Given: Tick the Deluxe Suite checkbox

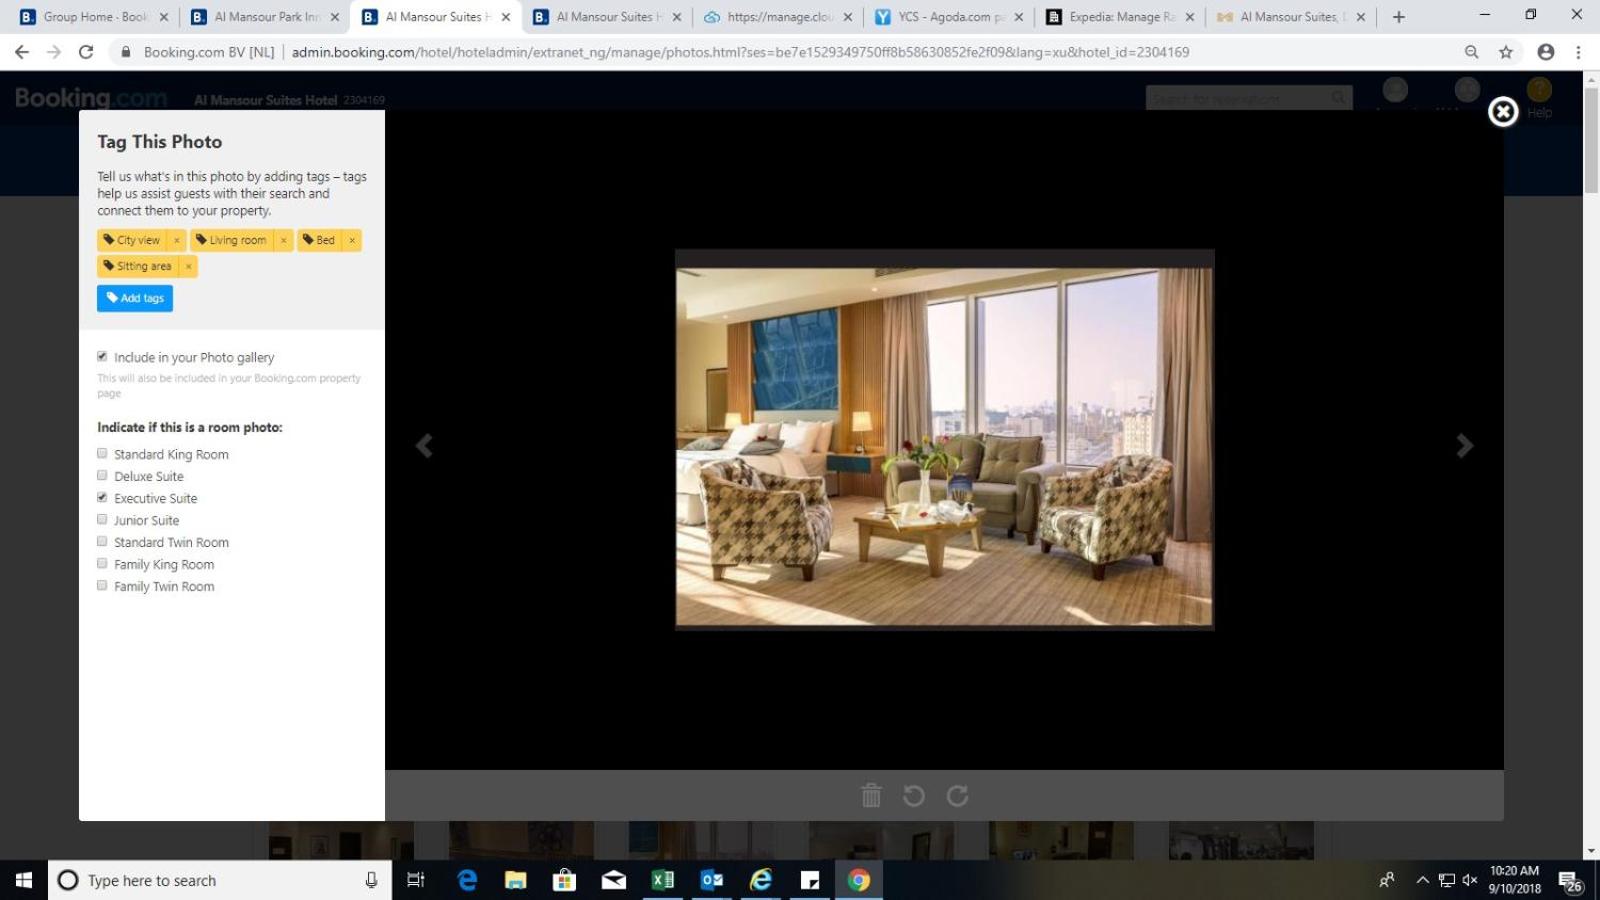Looking at the screenshot, I should tap(102, 476).
